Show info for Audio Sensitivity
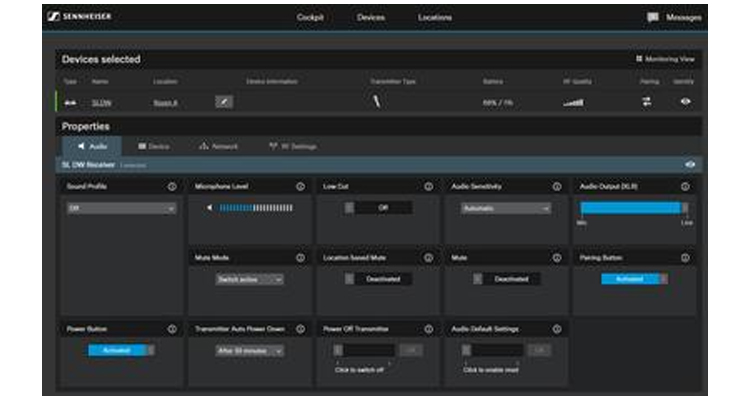The height and width of the screenshot is (400, 750). (x=556, y=186)
